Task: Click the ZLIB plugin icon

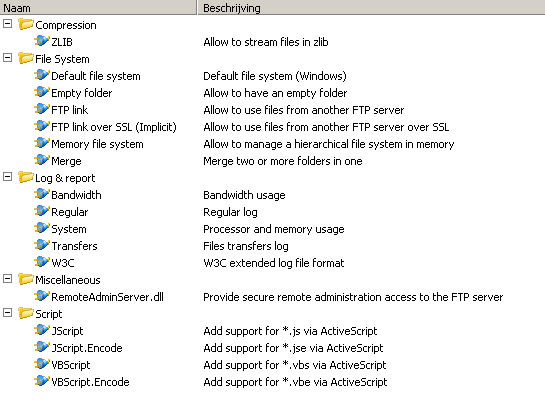Action: click(42, 41)
